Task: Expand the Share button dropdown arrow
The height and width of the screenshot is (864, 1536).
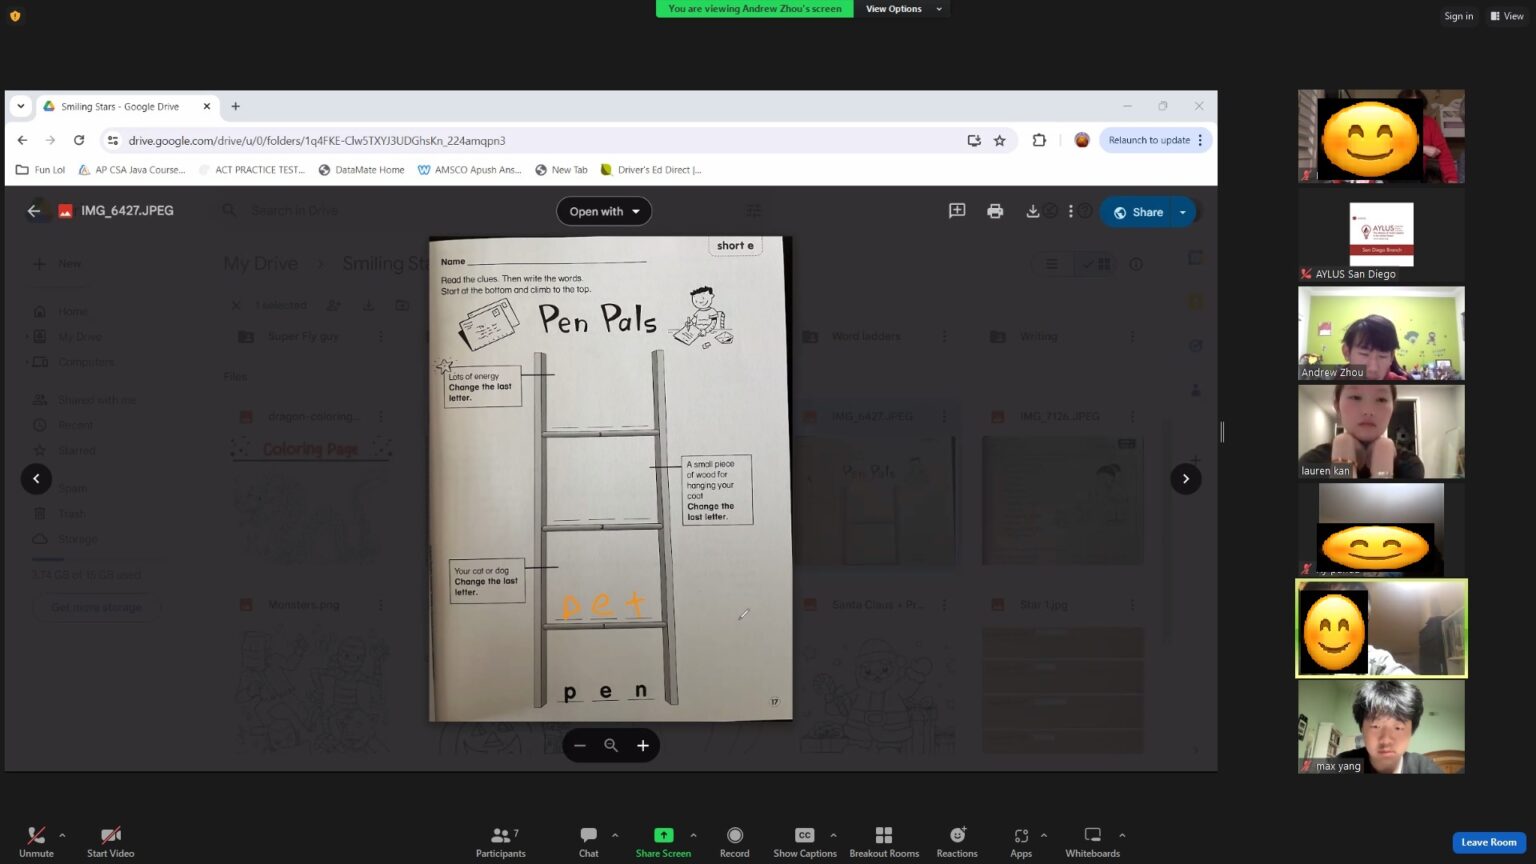Action: (1183, 212)
